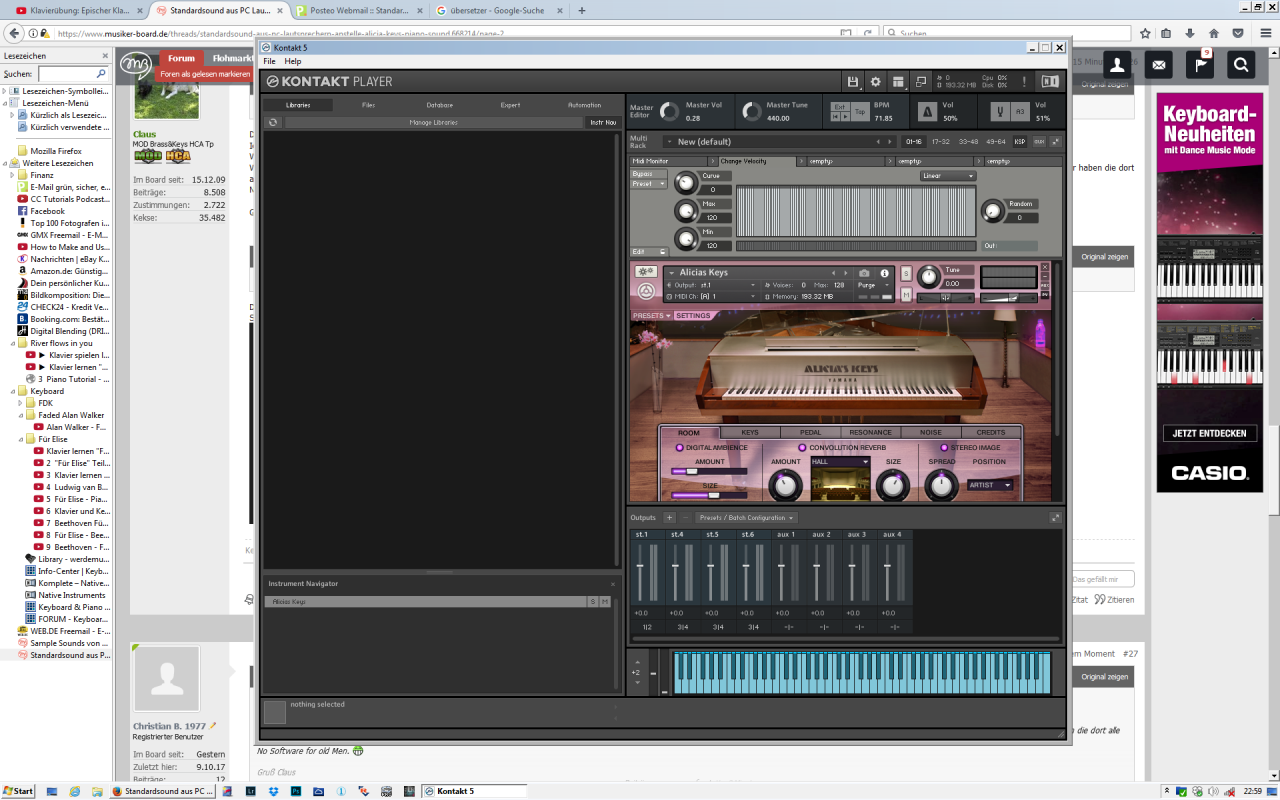
Task: Open the Purge dropdown menu
Action: coord(872,285)
